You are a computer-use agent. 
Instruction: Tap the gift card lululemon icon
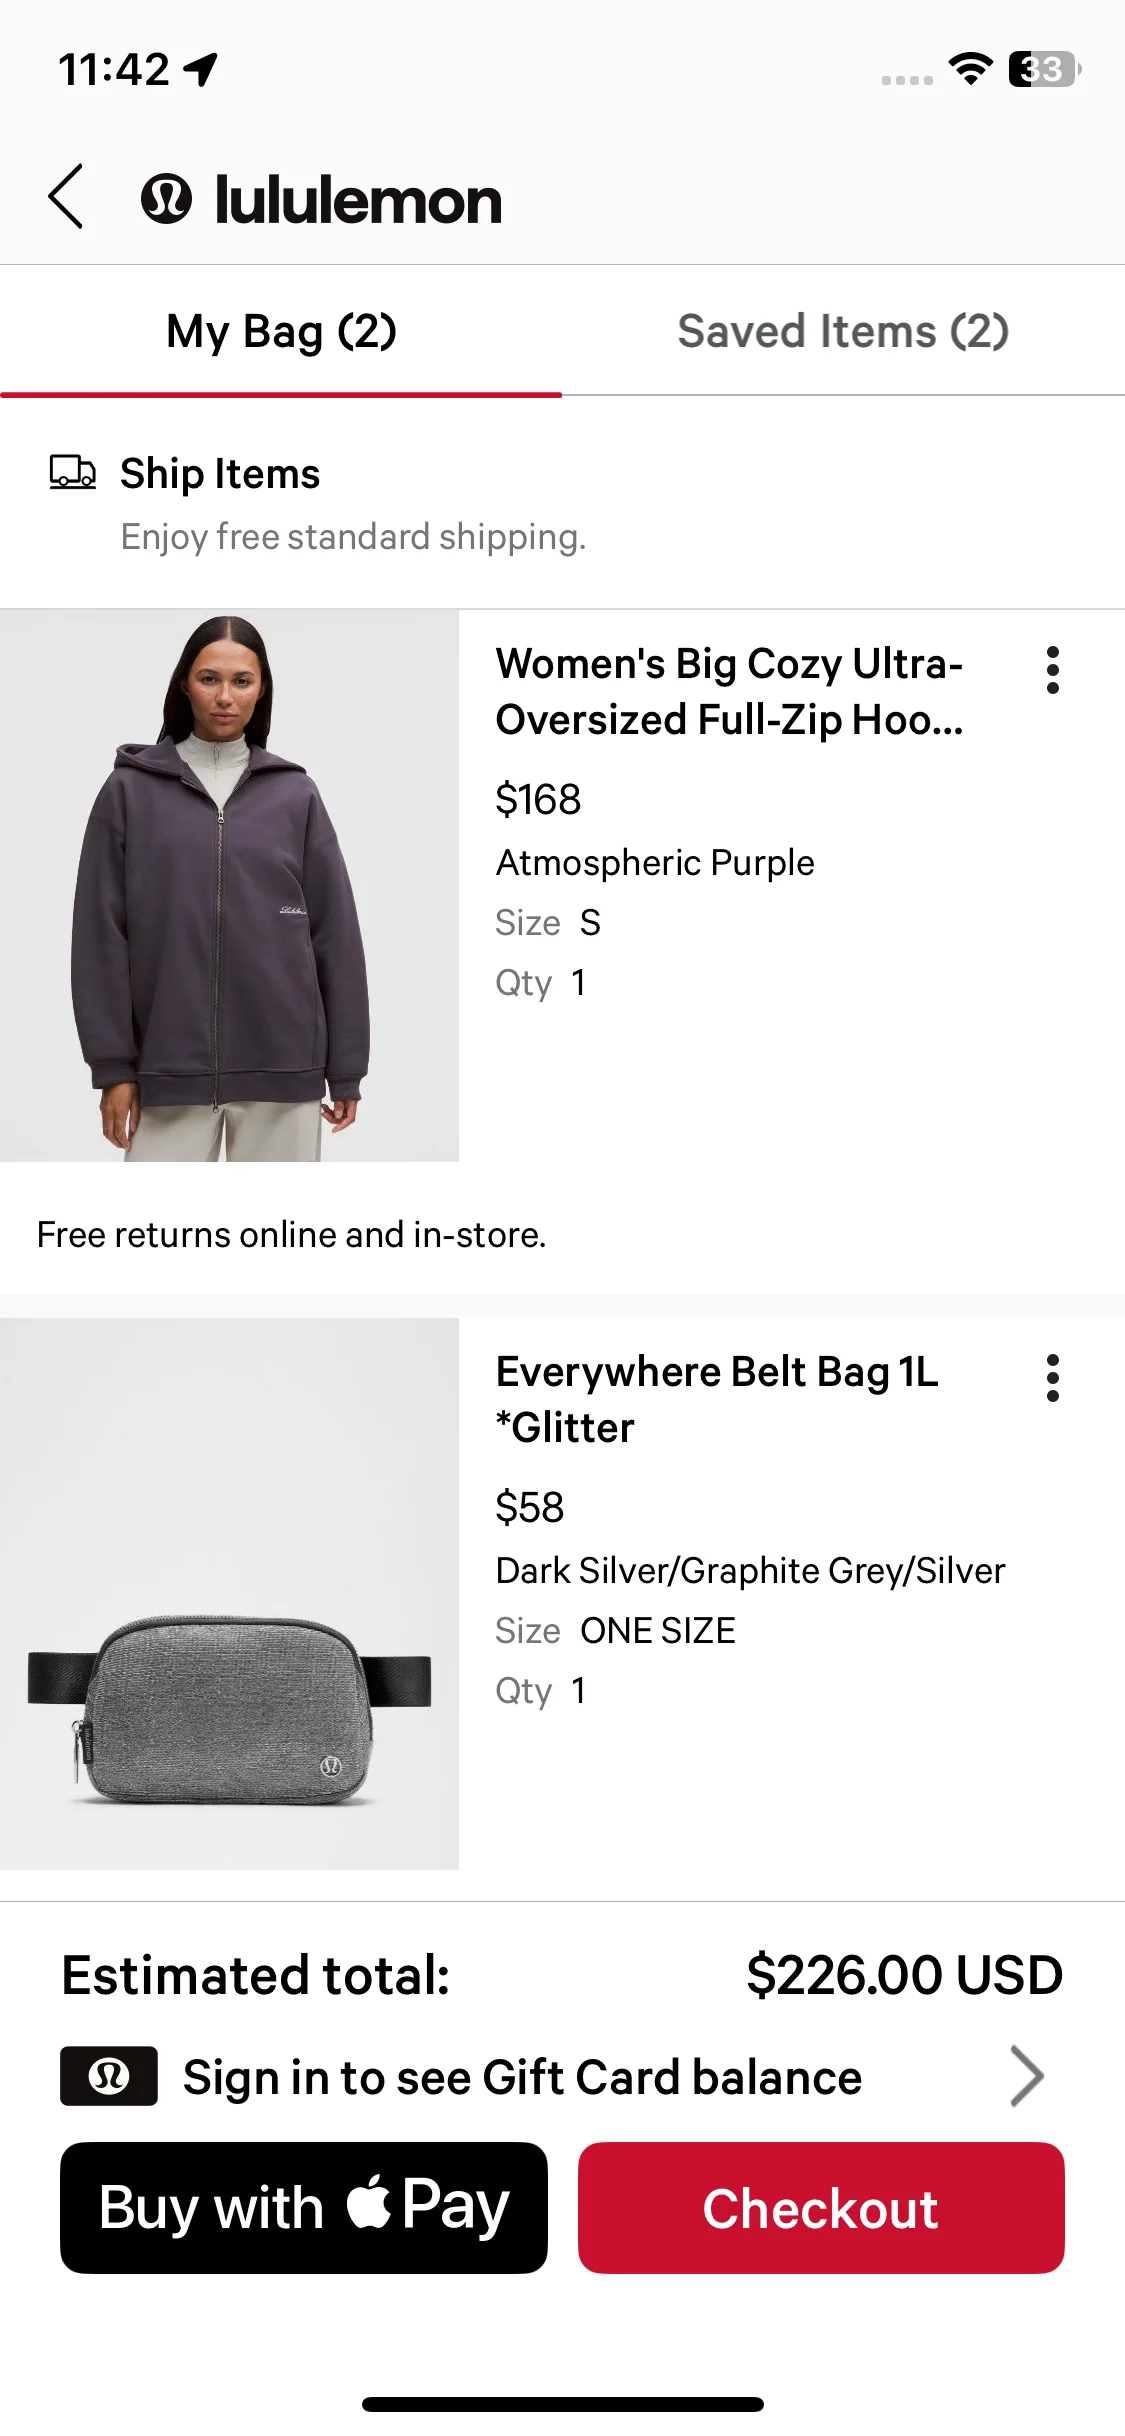(x=109, y=2076)
